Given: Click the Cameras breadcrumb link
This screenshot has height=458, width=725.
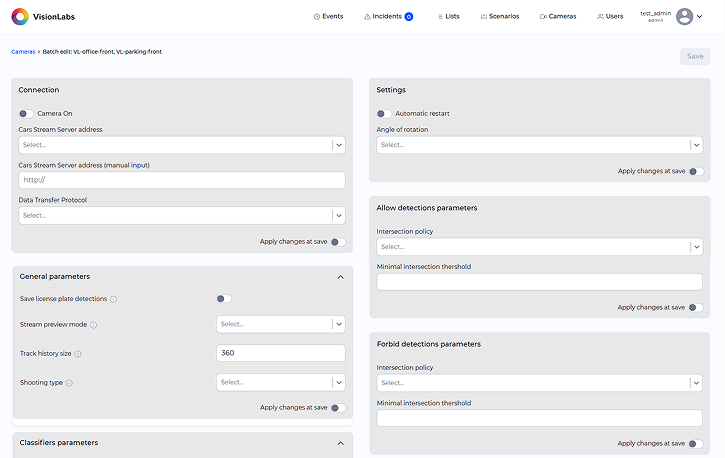Looking at the screenshot, I should click(x=23, y=51).
